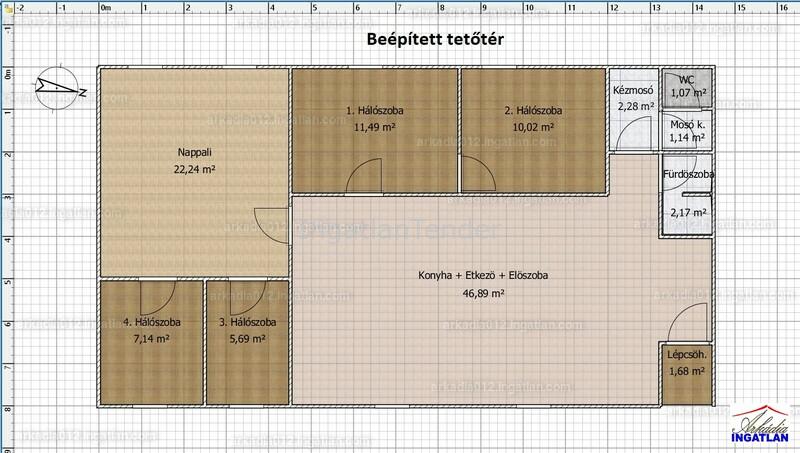This screenshot has width=800, height=453.
Task: Select the Mosó k. room label
Action: point(688,123)
